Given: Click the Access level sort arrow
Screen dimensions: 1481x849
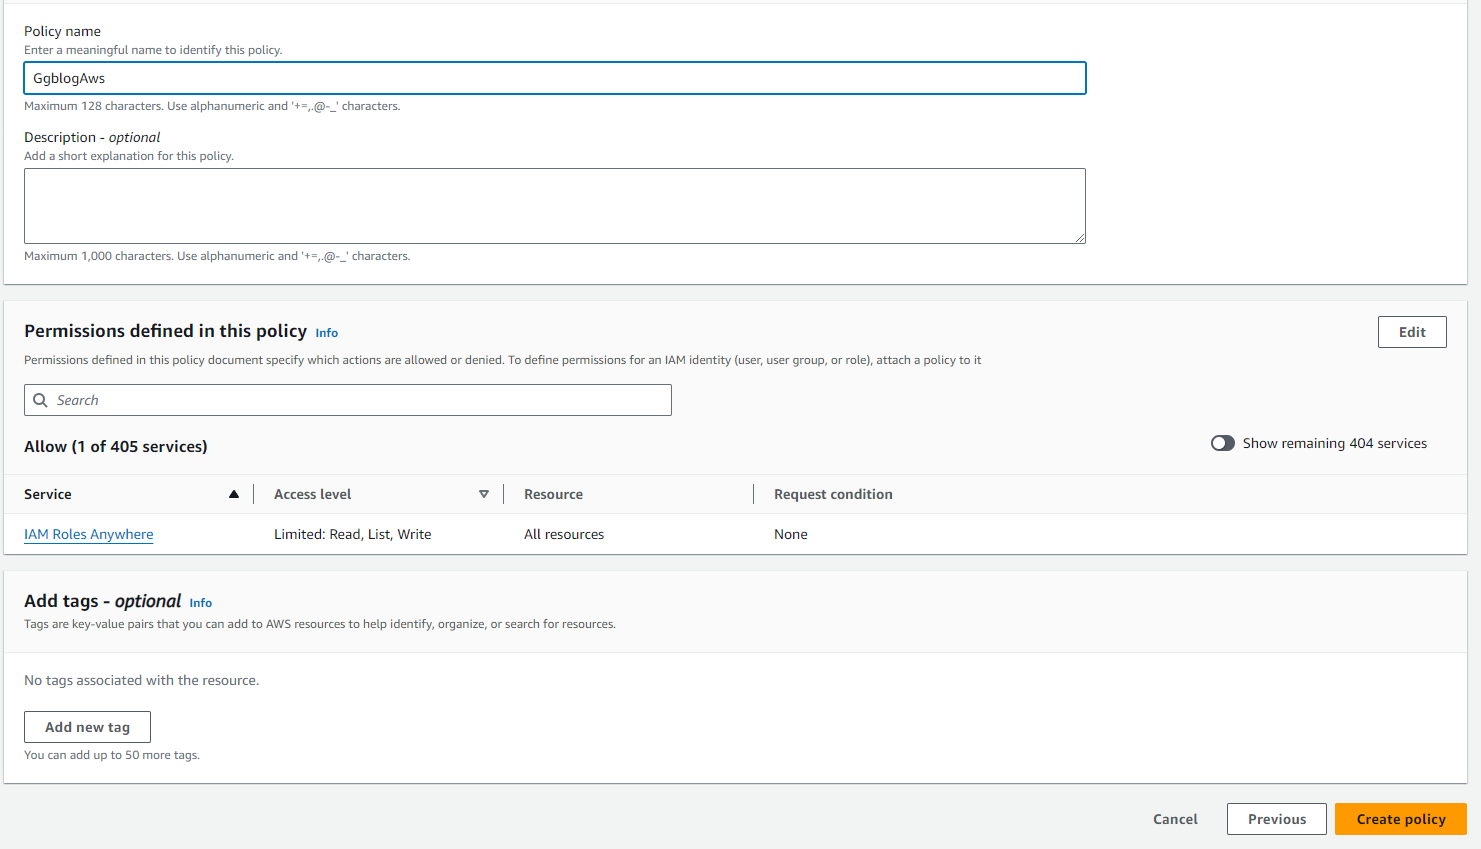Looking at the screenshot, I should tap(484, 494).
